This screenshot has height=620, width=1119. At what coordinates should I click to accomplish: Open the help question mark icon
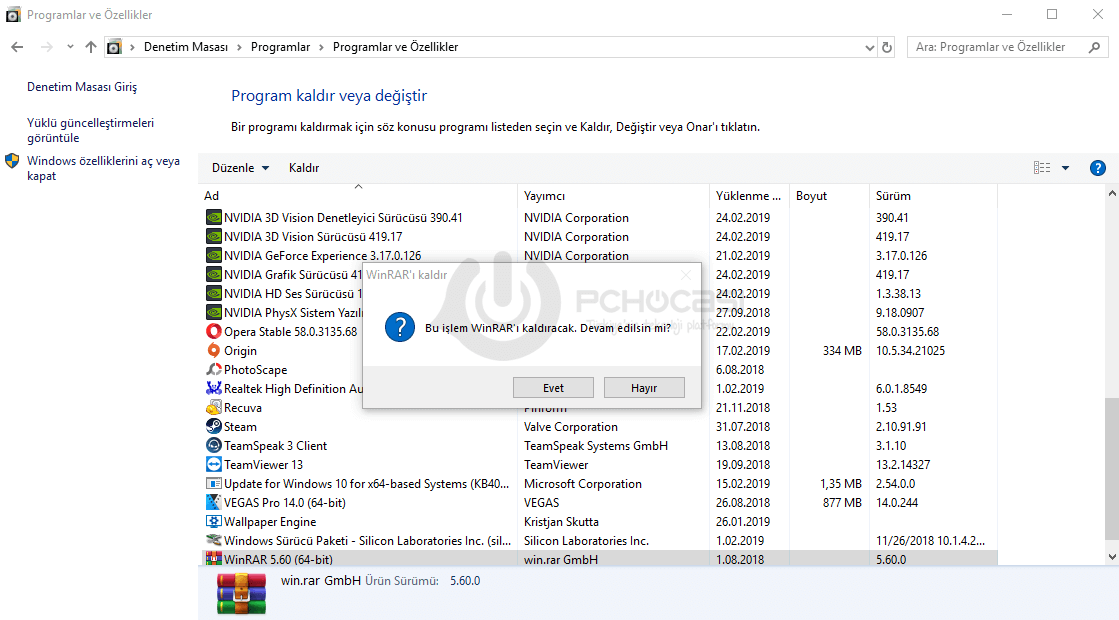coord(1098,168)
